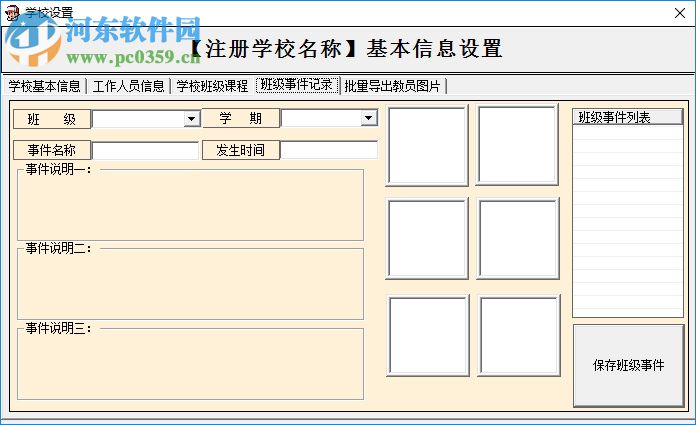Expand the 班级 dropdown arrow

pyautogui.click(x=191, y=119)
